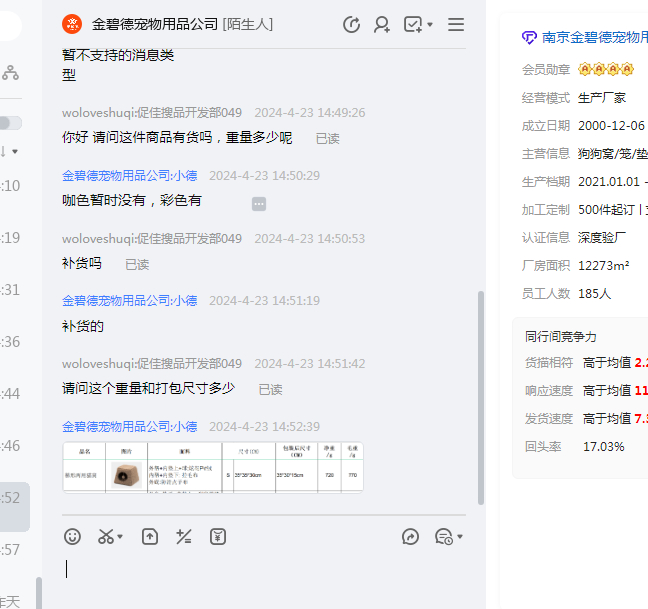Expand the task checkmark dropdown in header
The image size is (648, 609).
click(x=430, y=24)
